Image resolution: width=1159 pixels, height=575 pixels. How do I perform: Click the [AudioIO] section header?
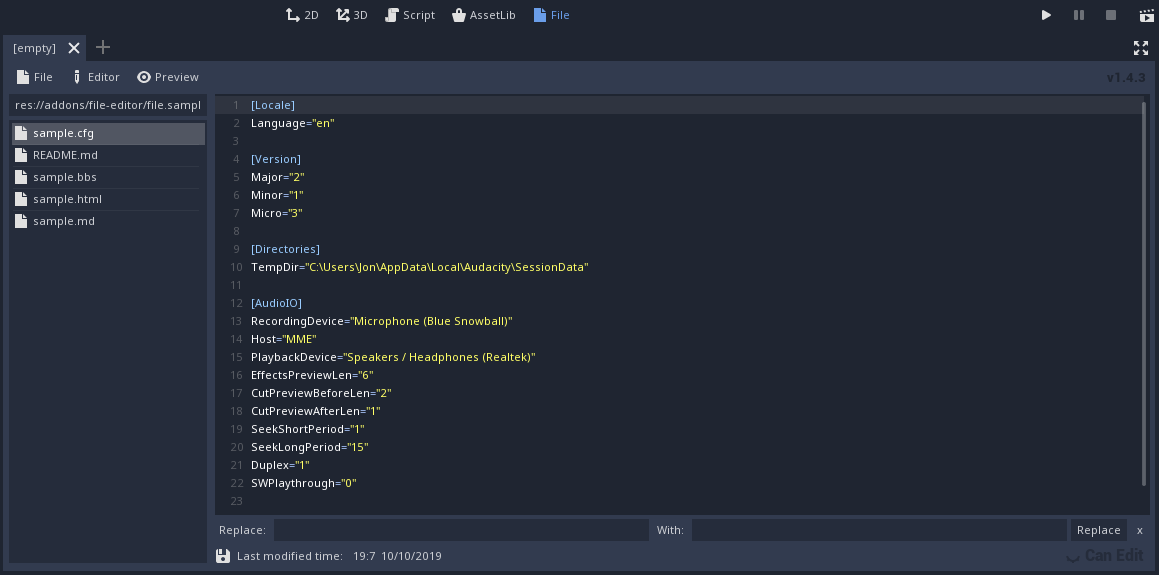click(x=276, y=303)
